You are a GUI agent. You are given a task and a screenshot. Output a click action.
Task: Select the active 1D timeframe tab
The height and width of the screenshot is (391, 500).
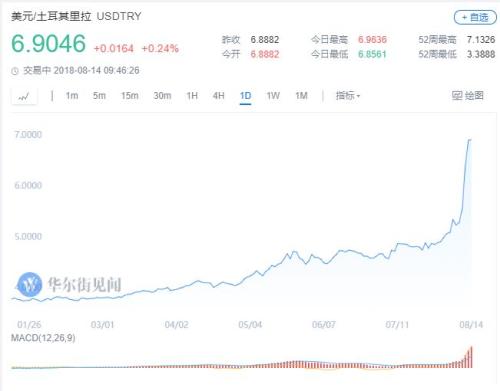click(x=245, y=96)
